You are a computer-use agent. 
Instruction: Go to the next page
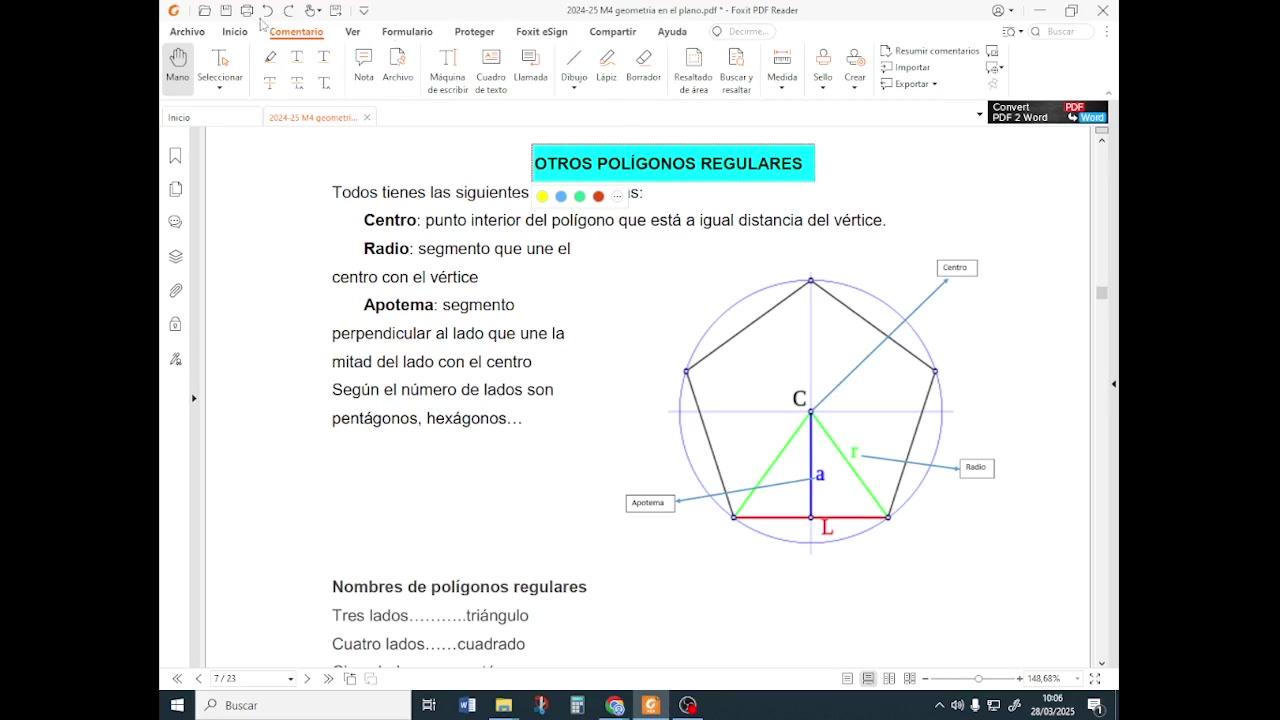click(x=307, y=679)
